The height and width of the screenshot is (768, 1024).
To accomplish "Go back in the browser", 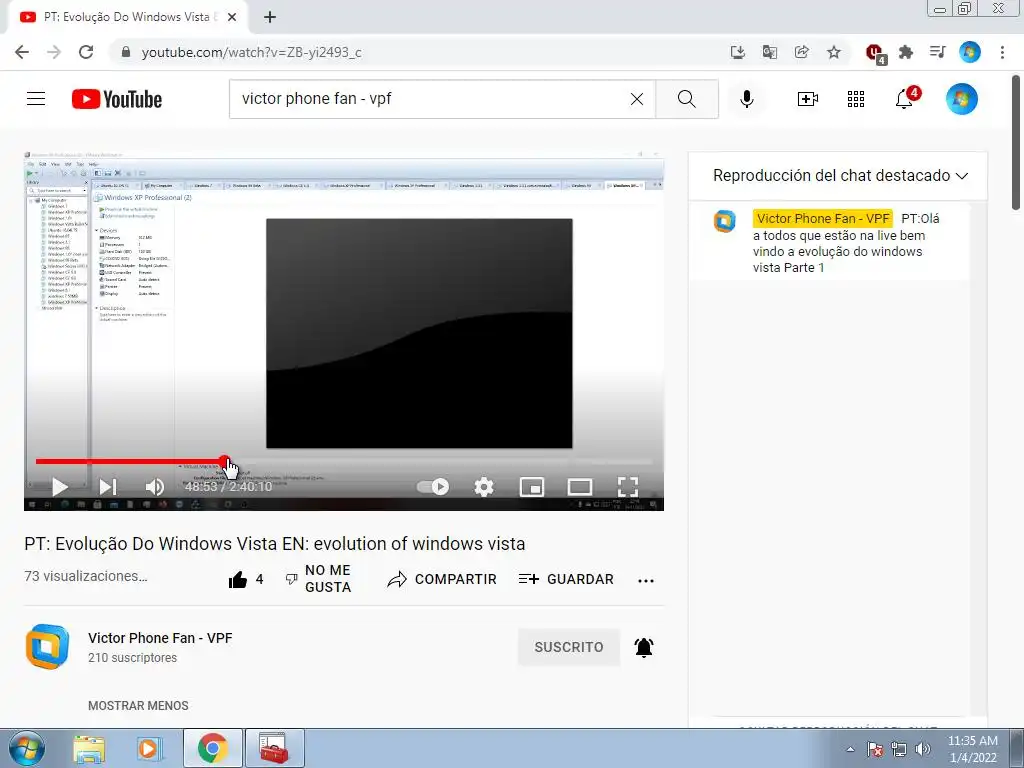I will (22, 52).
